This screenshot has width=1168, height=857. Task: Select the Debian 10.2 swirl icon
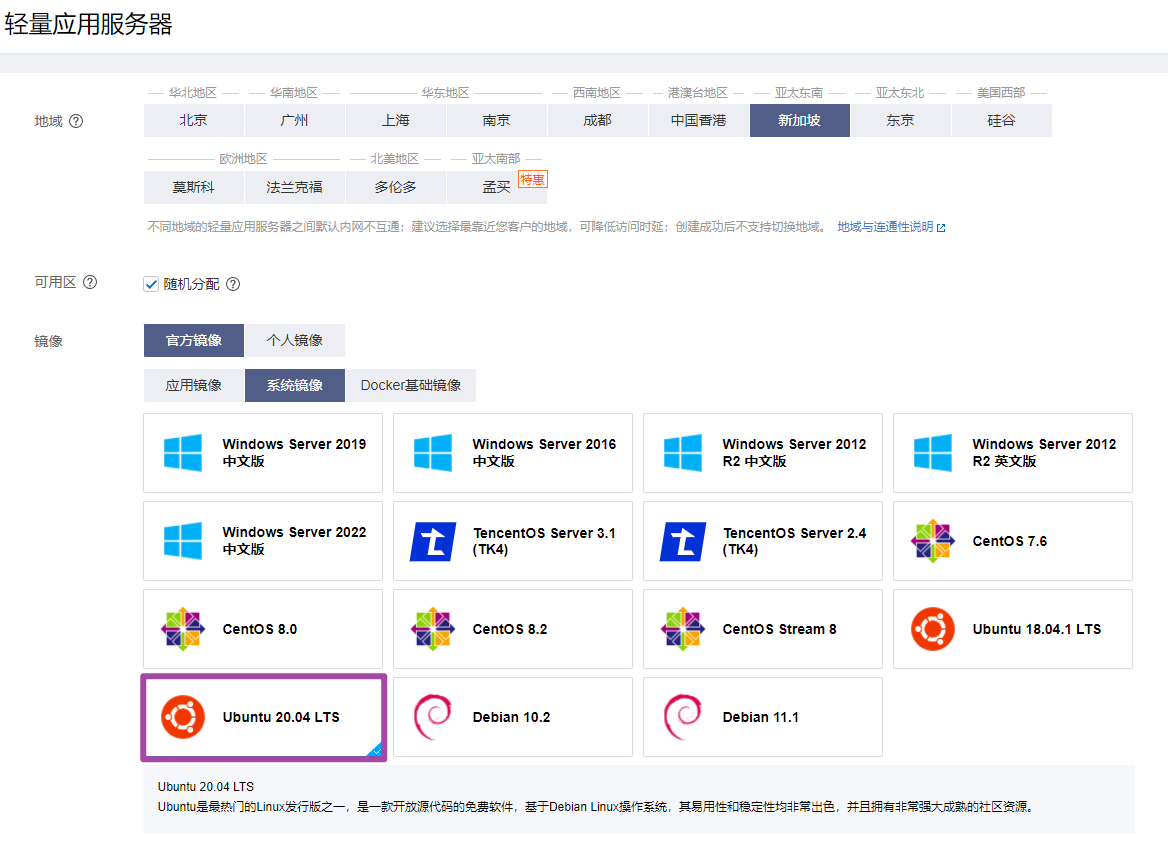coord(432,717)
